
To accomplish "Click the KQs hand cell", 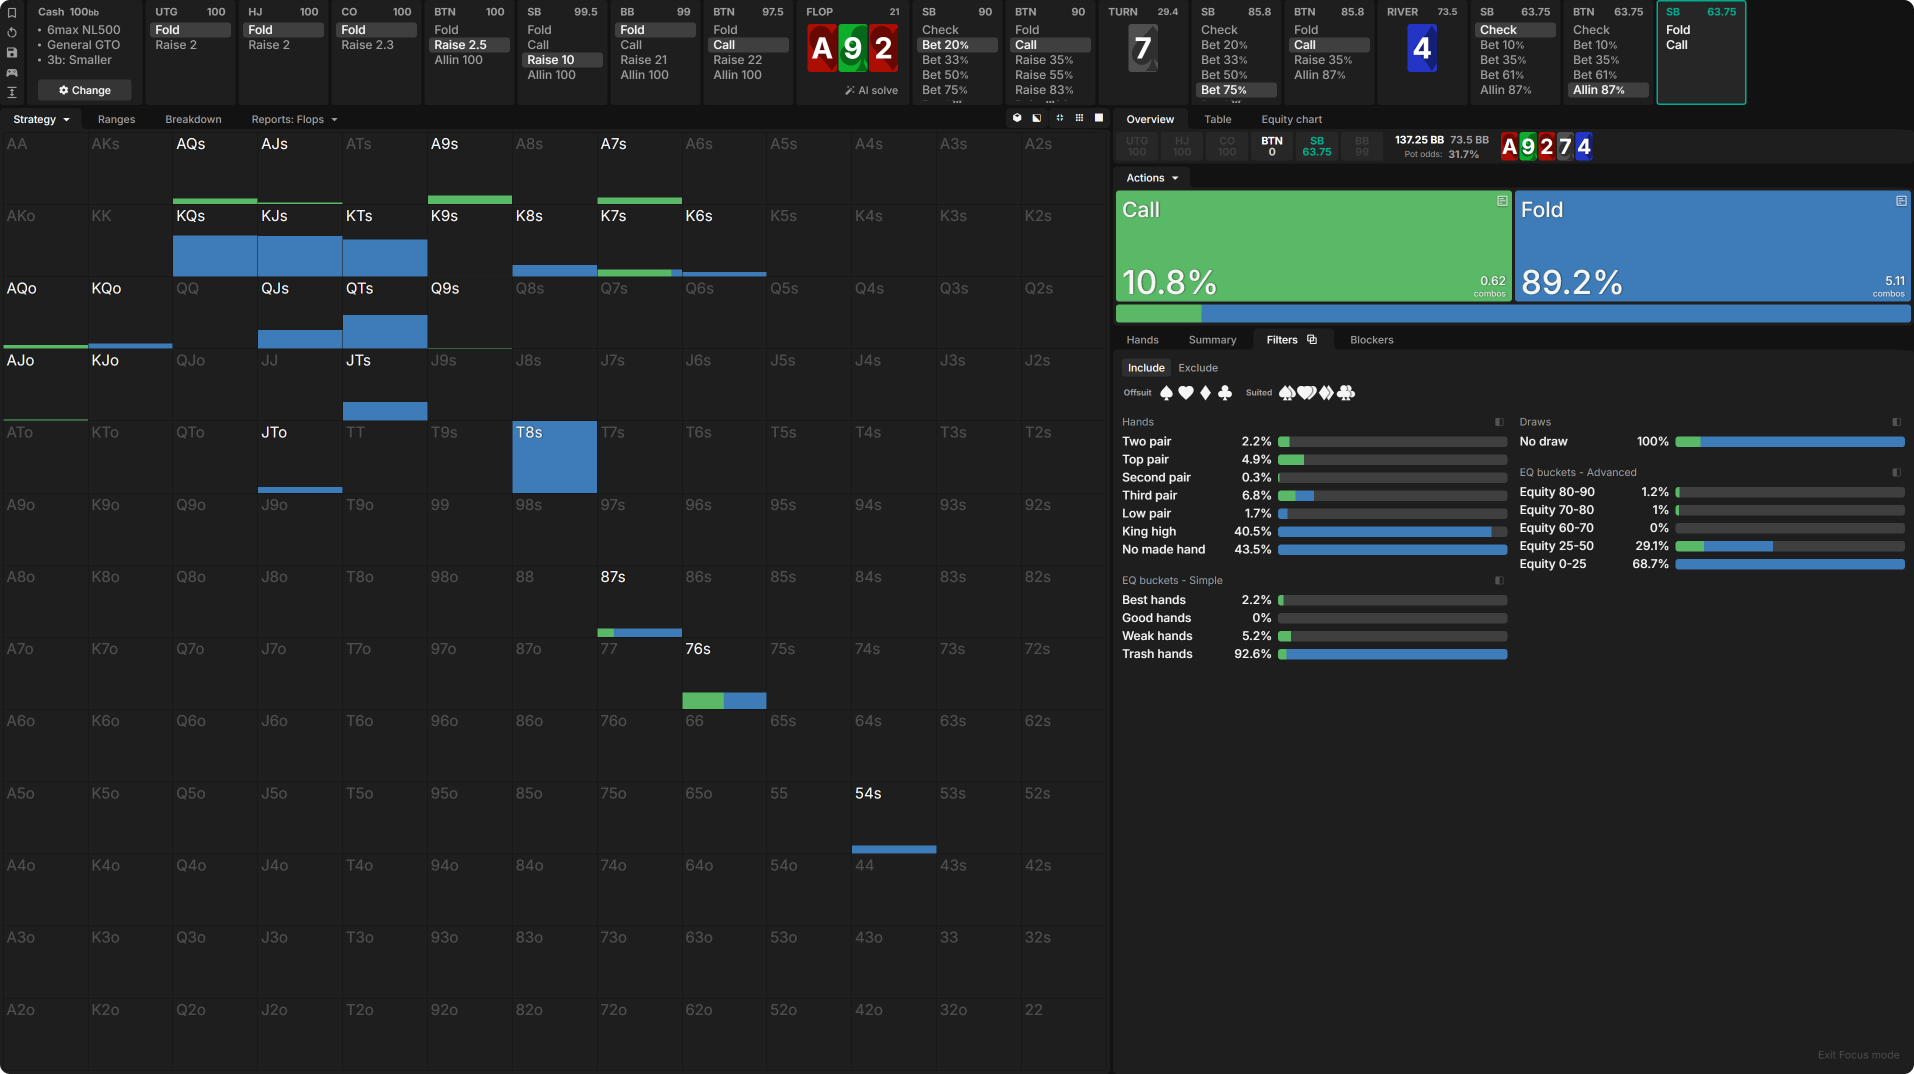I will click(x=215, y=240).
